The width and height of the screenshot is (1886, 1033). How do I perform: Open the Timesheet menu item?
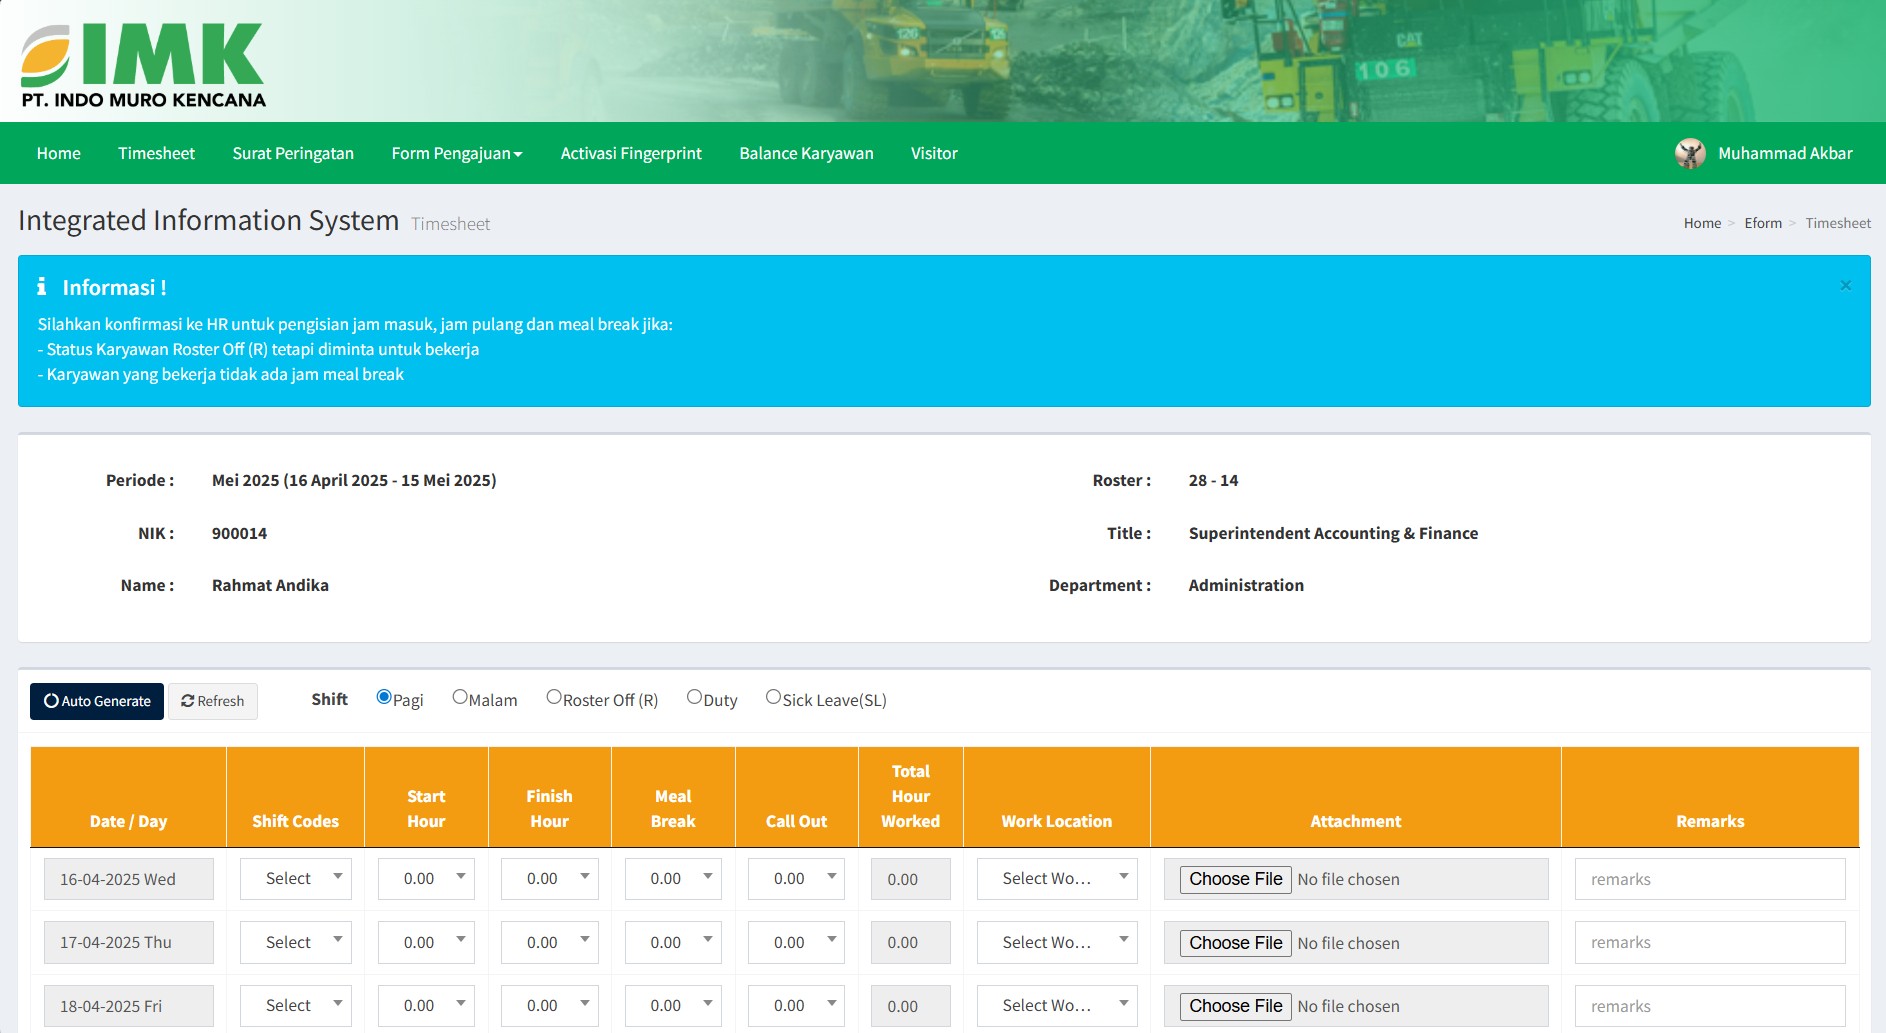click(x=156, y=153)
